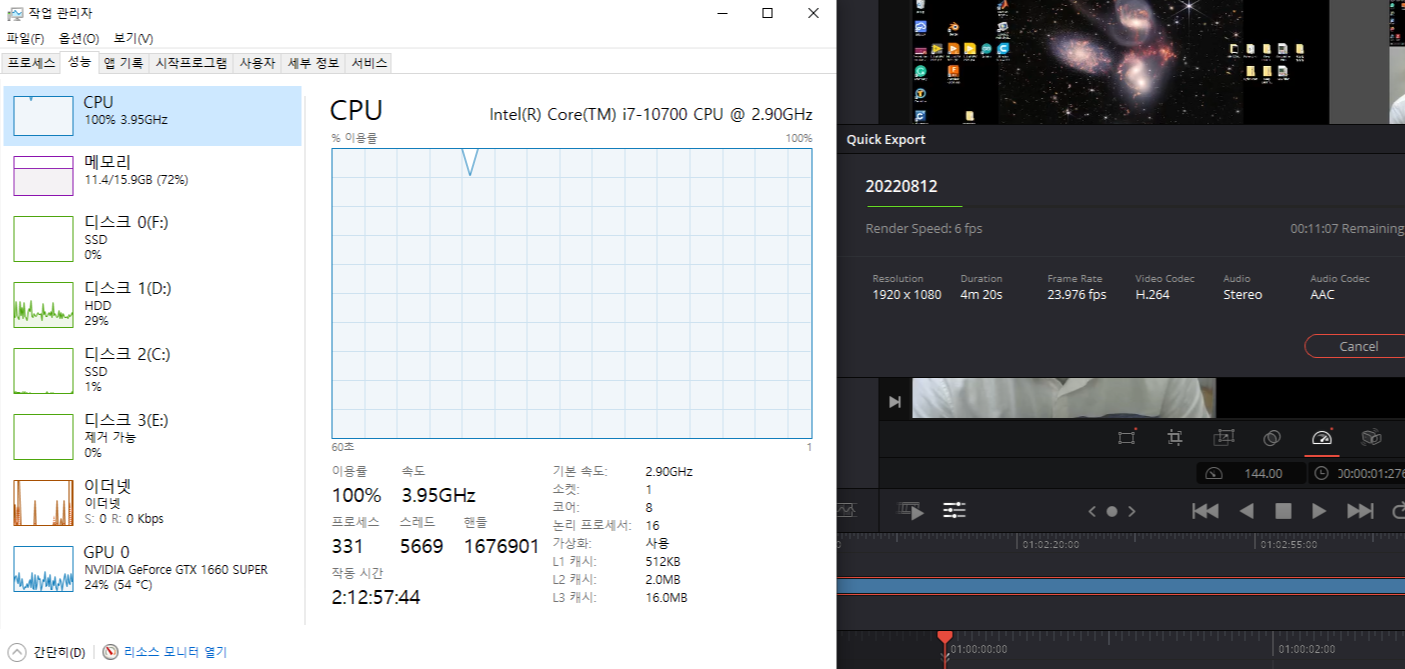The image size is (1405, 669).
Task: Switch to the 시작프로그램 tab
Action: pyautogui.click(x=191, y=63)
